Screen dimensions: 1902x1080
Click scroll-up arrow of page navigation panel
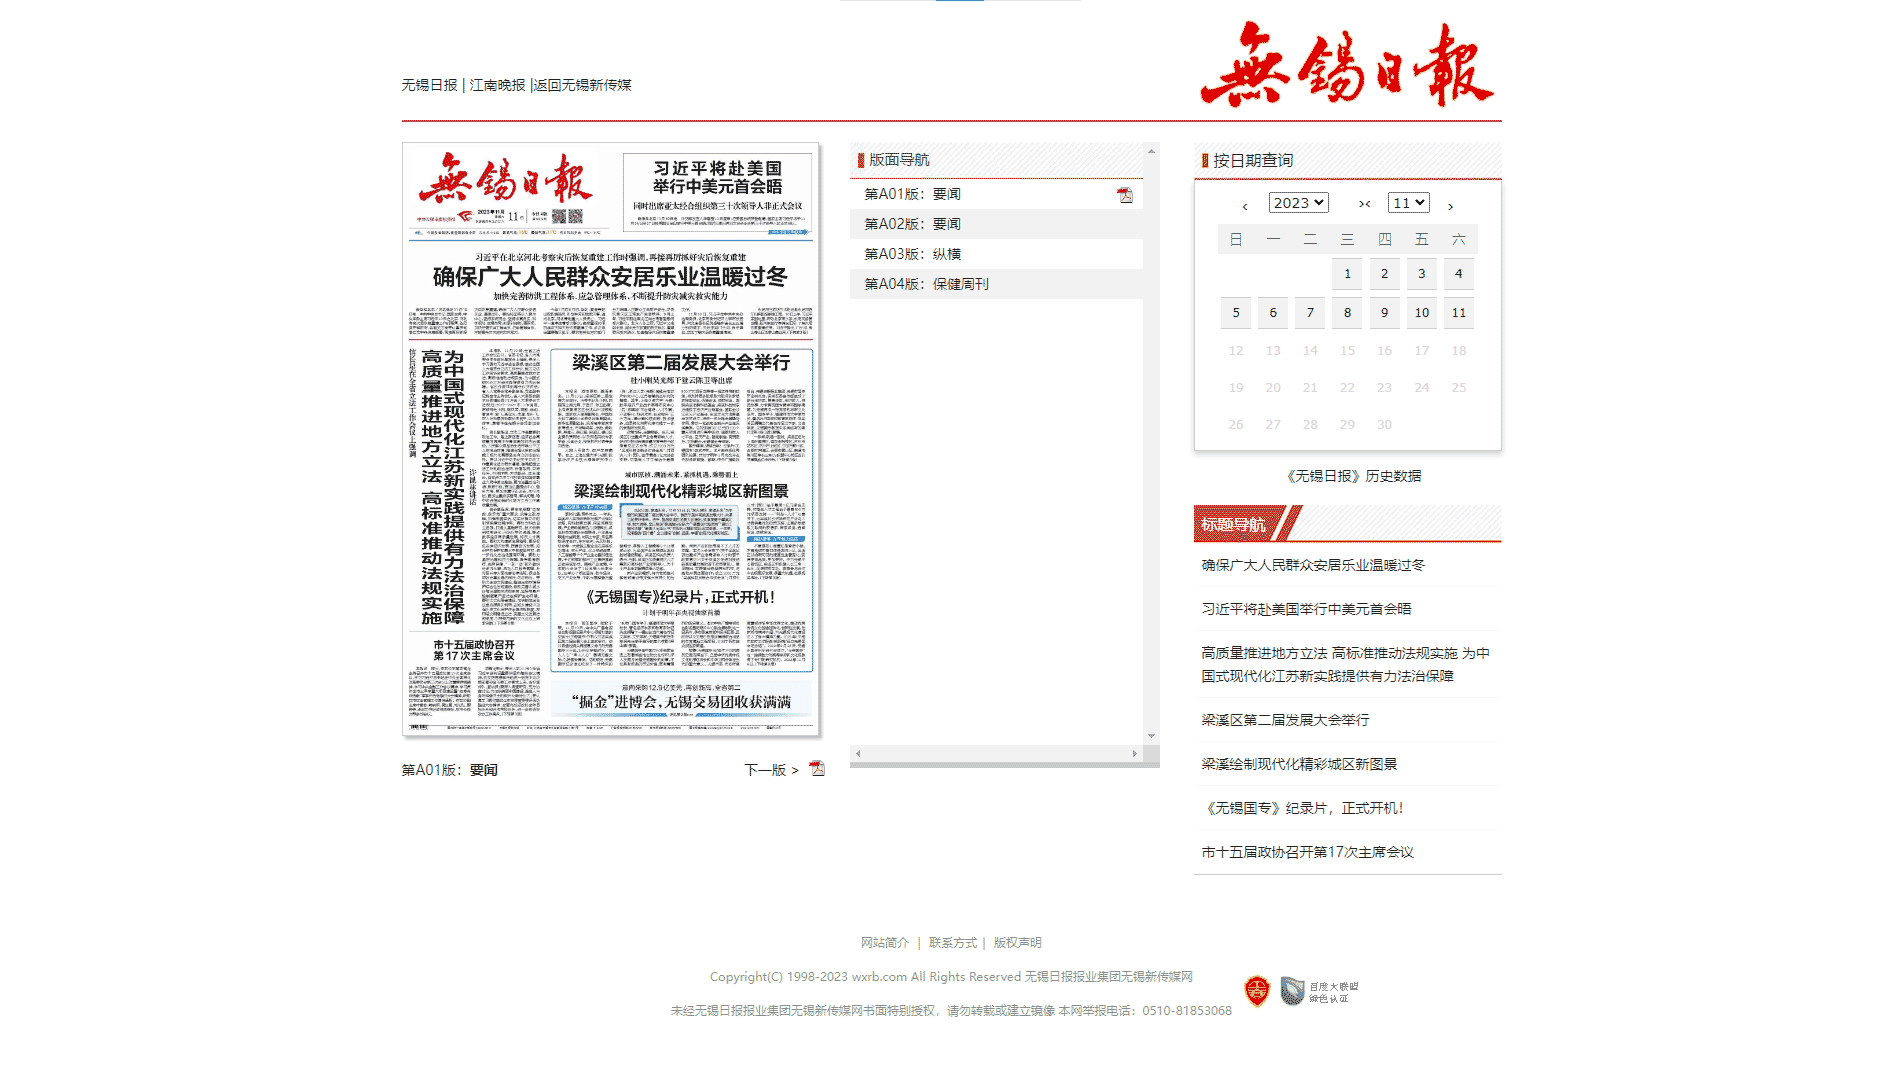pyautogui.click(x=1151, y=151)
